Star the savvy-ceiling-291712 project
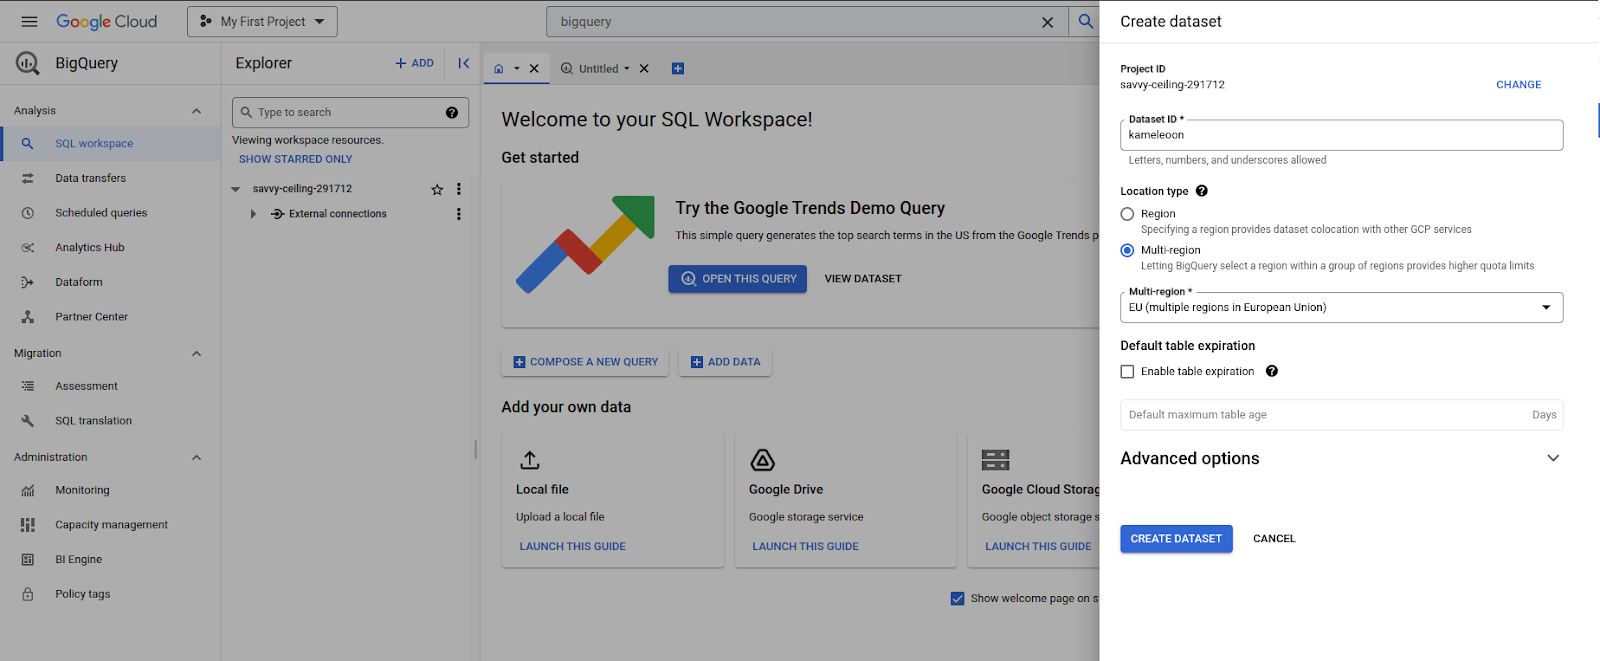Viewport: 1600px width, 661px height. [437, 189]
